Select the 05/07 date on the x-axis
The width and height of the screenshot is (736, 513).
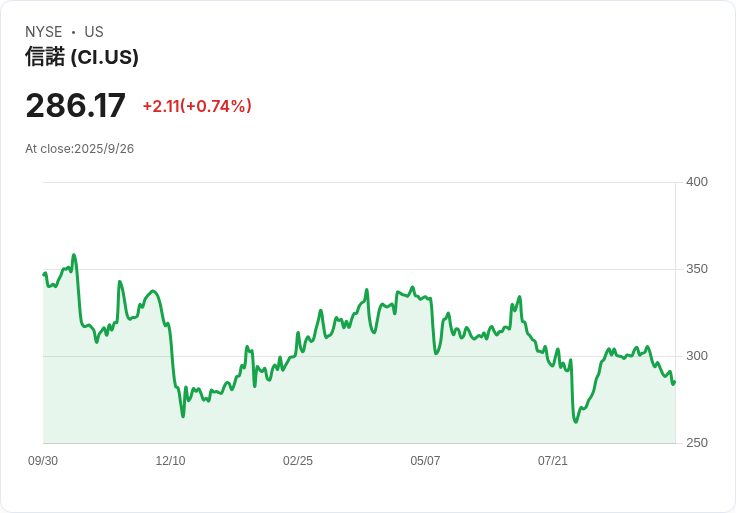click(x=425, y=461)
